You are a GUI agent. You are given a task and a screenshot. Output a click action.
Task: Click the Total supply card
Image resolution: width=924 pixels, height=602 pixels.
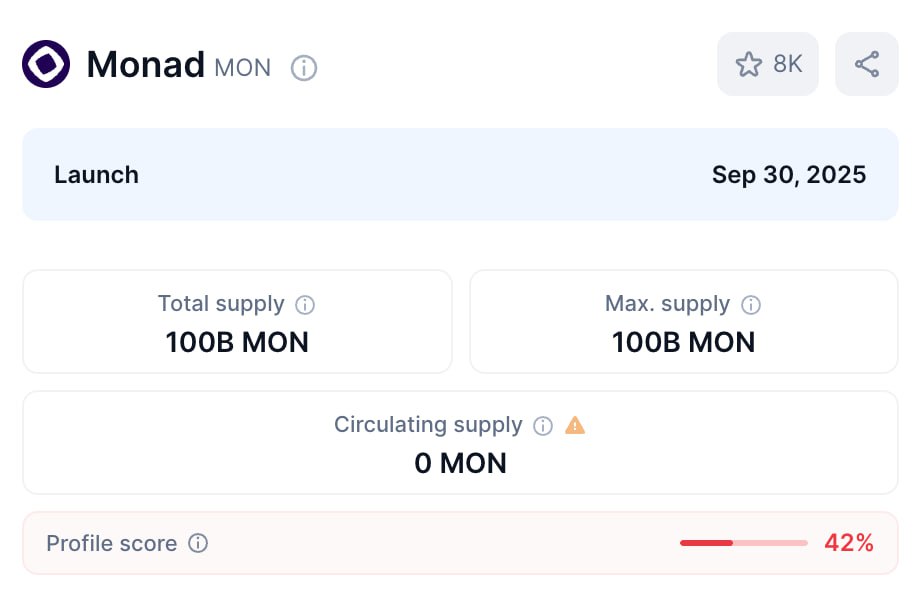(237, 322)
